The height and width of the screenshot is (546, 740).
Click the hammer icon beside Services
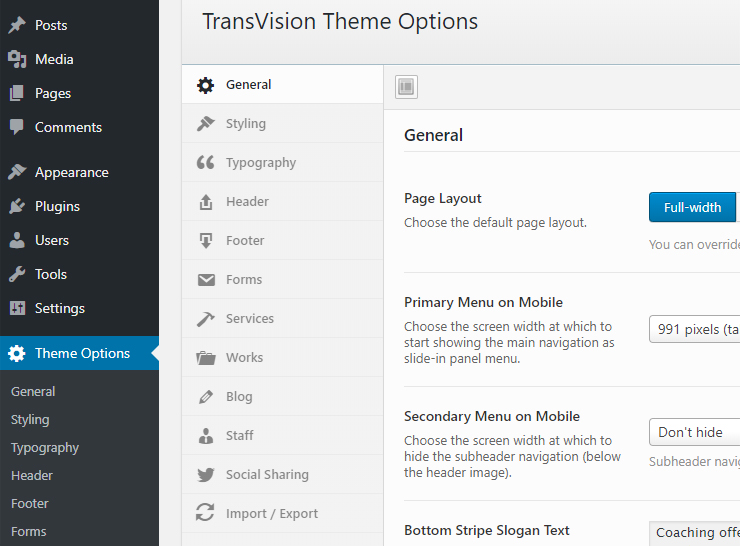(205, 319)
